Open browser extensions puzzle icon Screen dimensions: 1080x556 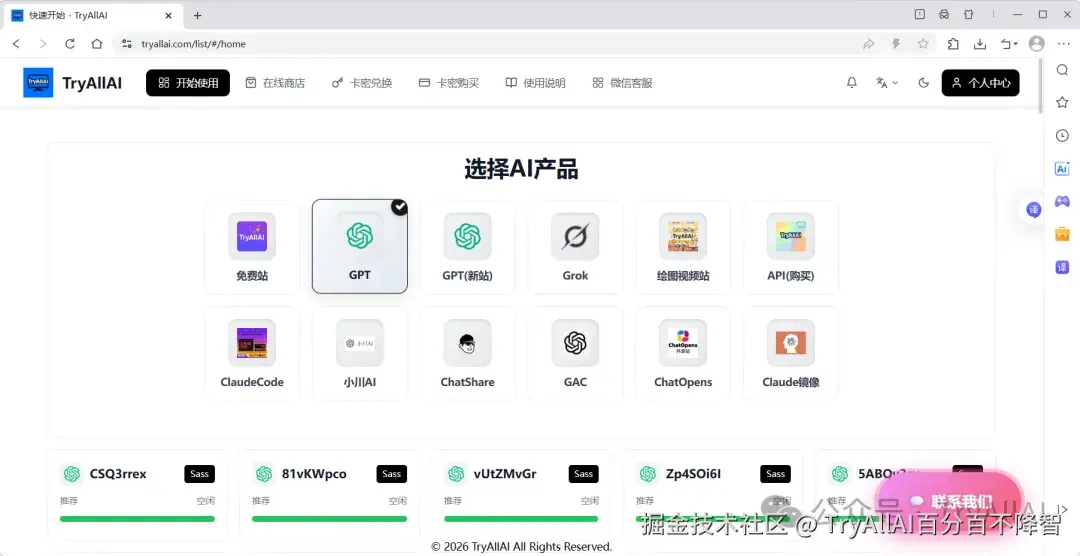click(953, 43)
